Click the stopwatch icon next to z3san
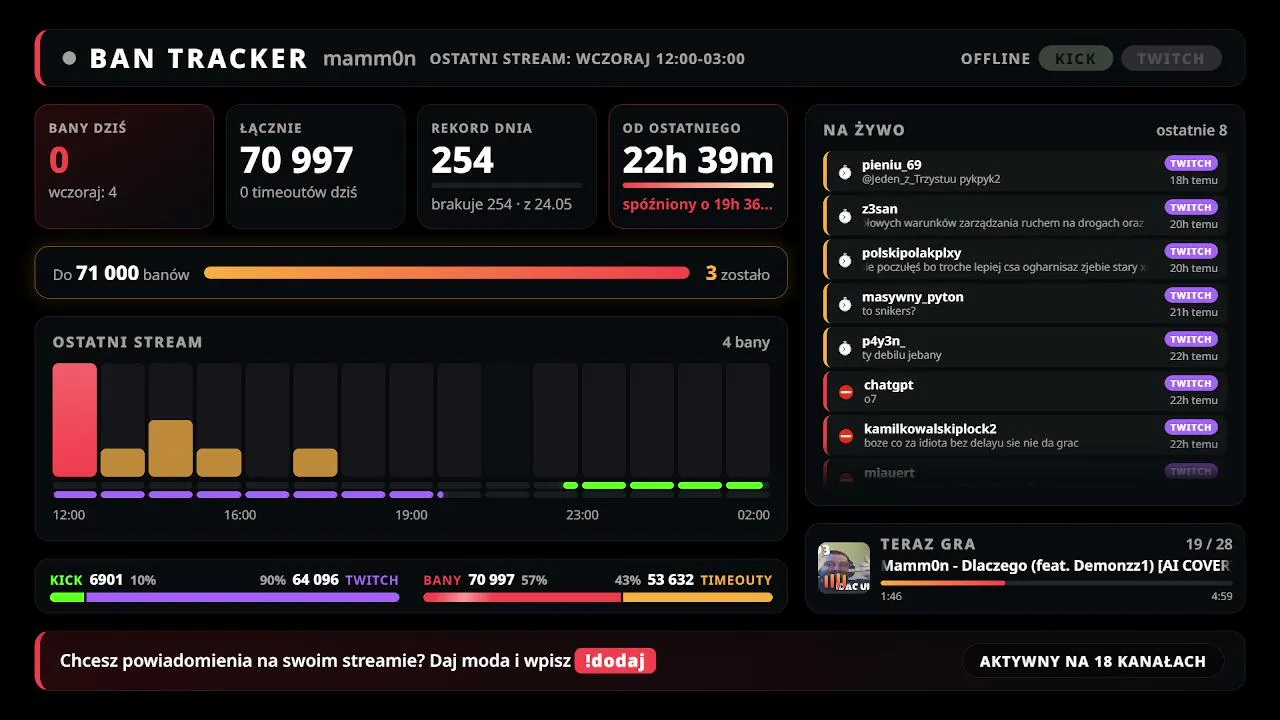Viewport: 1280px width, 720px height. [x=845, y=216]
